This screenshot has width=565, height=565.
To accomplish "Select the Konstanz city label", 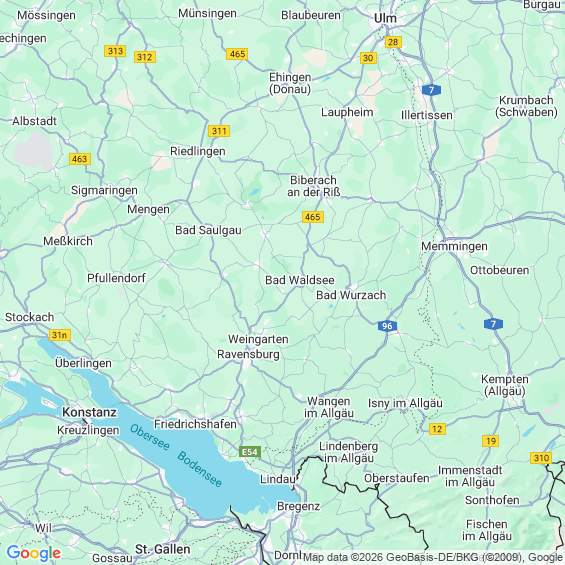I will click(x=90, y=412).
